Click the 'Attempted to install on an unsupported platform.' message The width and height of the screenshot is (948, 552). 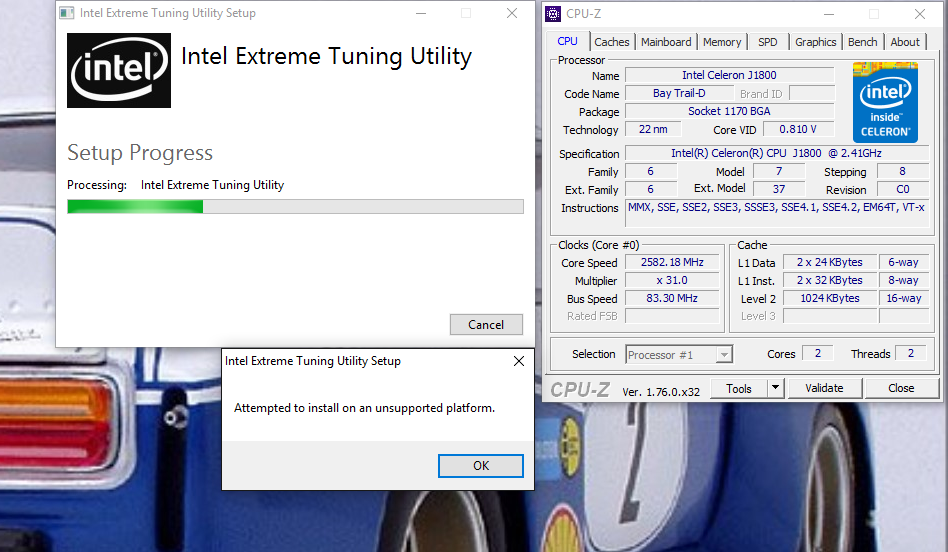coord(365,408)
